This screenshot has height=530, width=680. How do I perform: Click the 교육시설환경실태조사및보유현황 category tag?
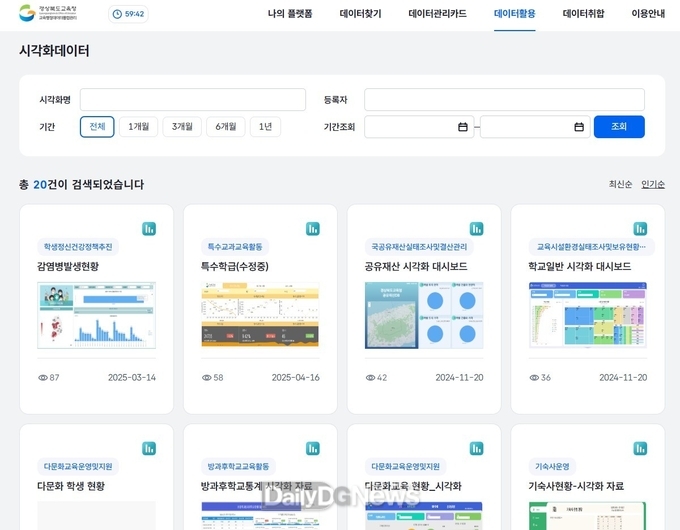click(592, 247)
